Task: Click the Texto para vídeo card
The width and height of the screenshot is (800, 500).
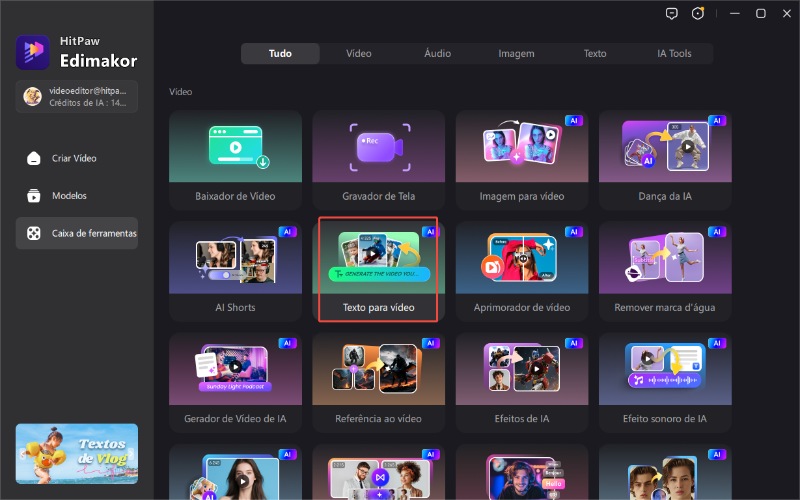Action: (378, 271)
